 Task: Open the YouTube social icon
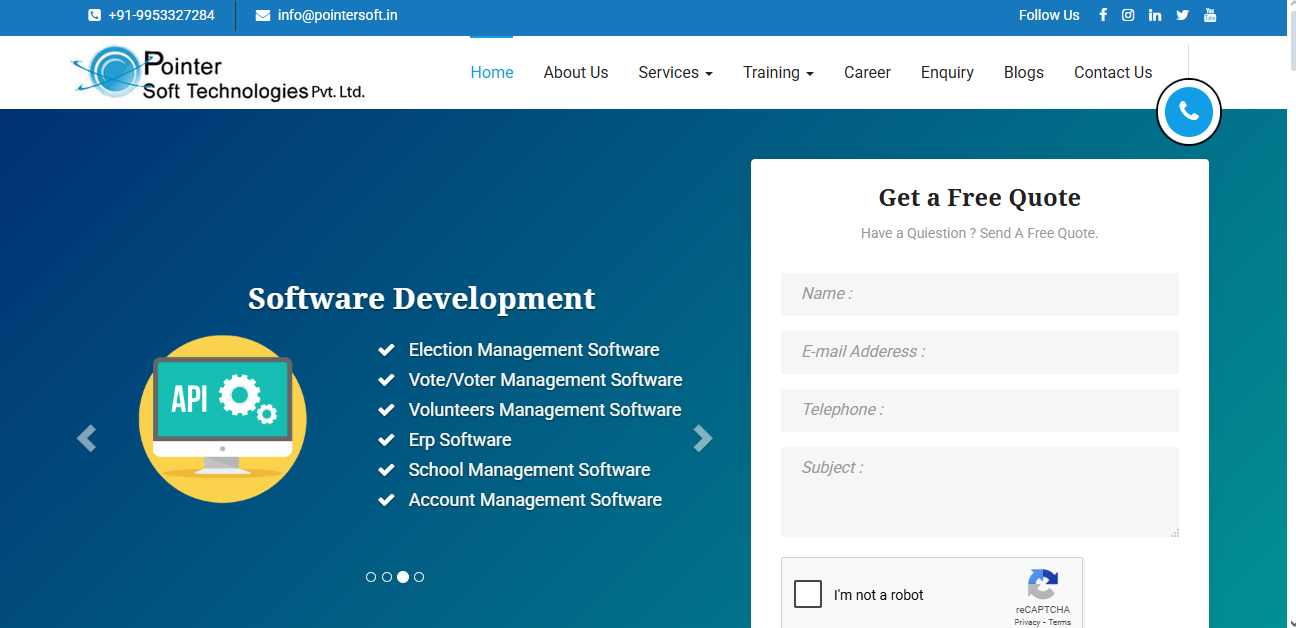click(x=1210, y=15)
